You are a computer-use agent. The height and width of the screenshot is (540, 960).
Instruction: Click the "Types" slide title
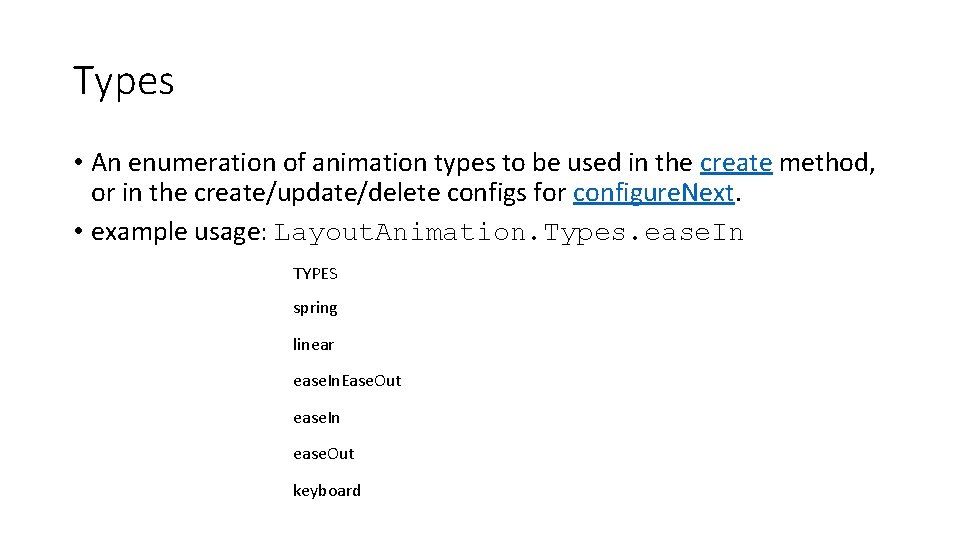124,81
